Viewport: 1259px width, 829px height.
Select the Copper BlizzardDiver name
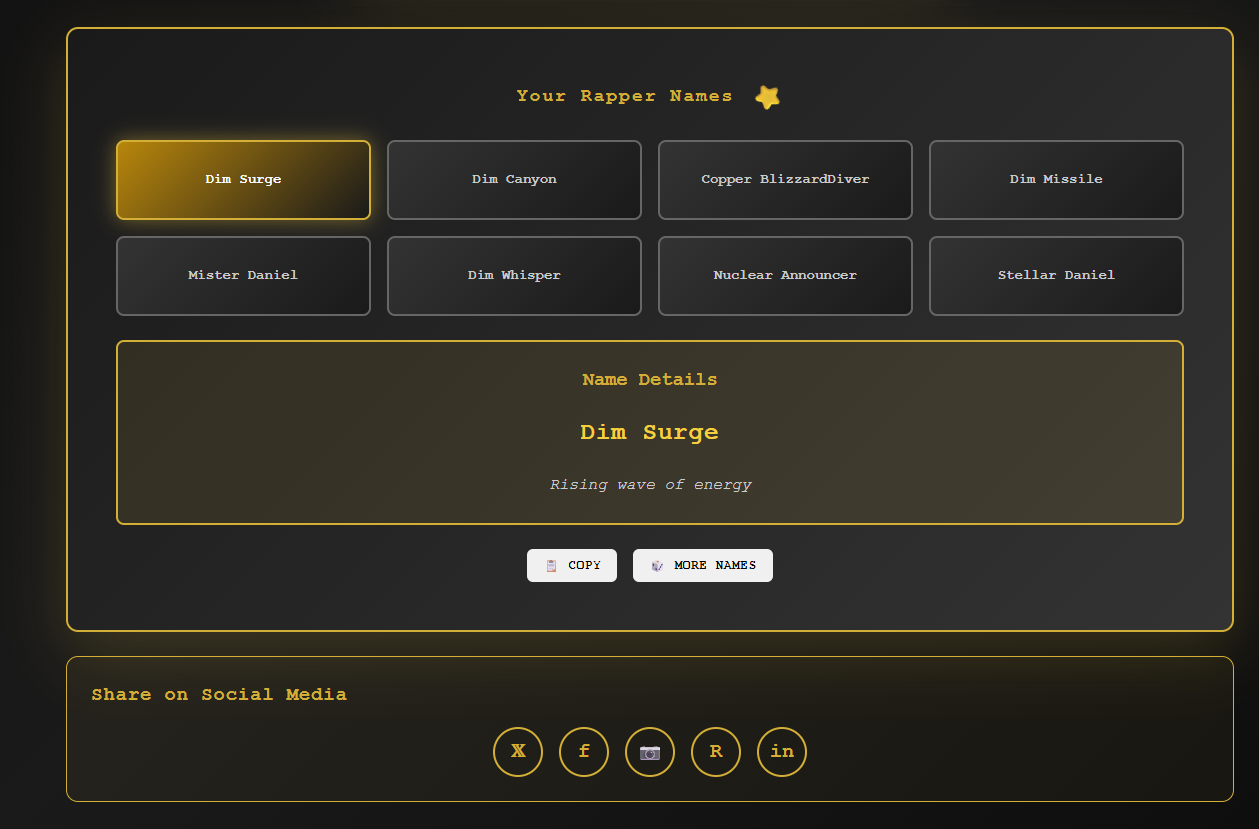[785, 180]
